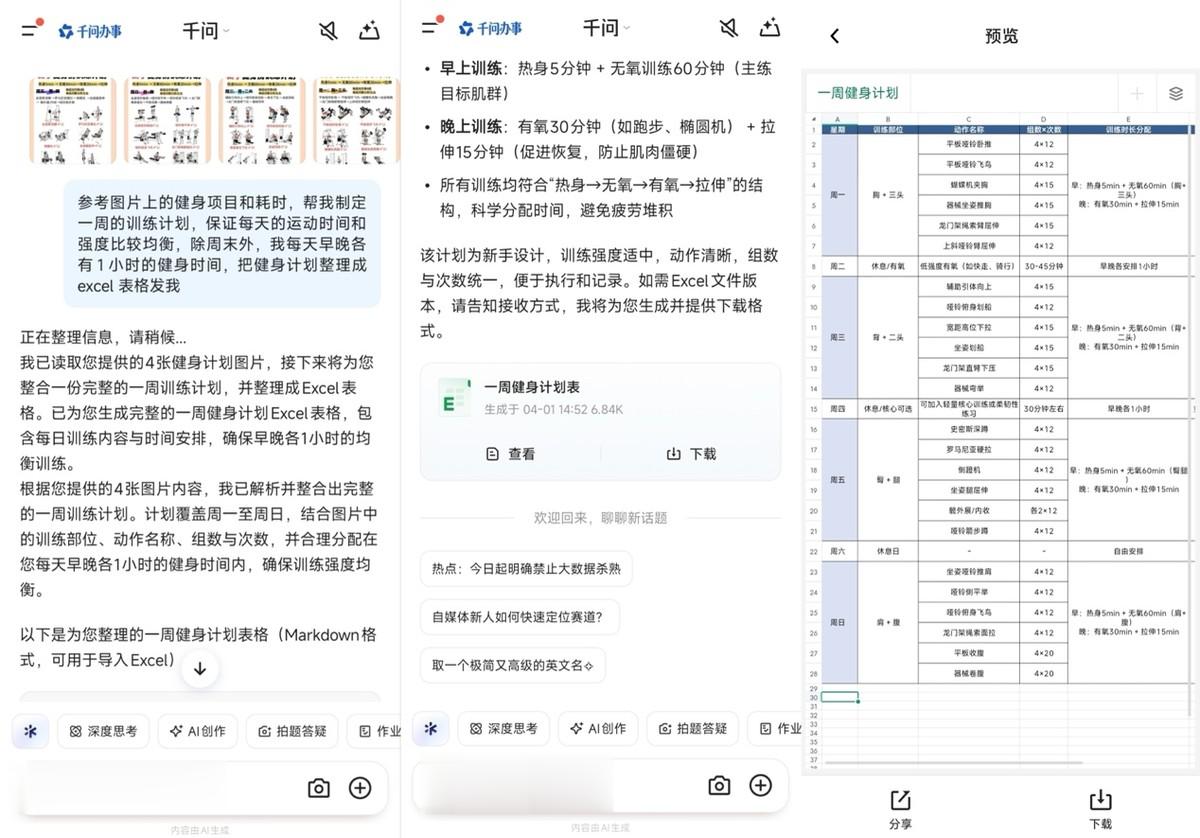Toggle the mute speaker icon in middle chat screen
The image size is (1200, 838).
click(729, 28)
